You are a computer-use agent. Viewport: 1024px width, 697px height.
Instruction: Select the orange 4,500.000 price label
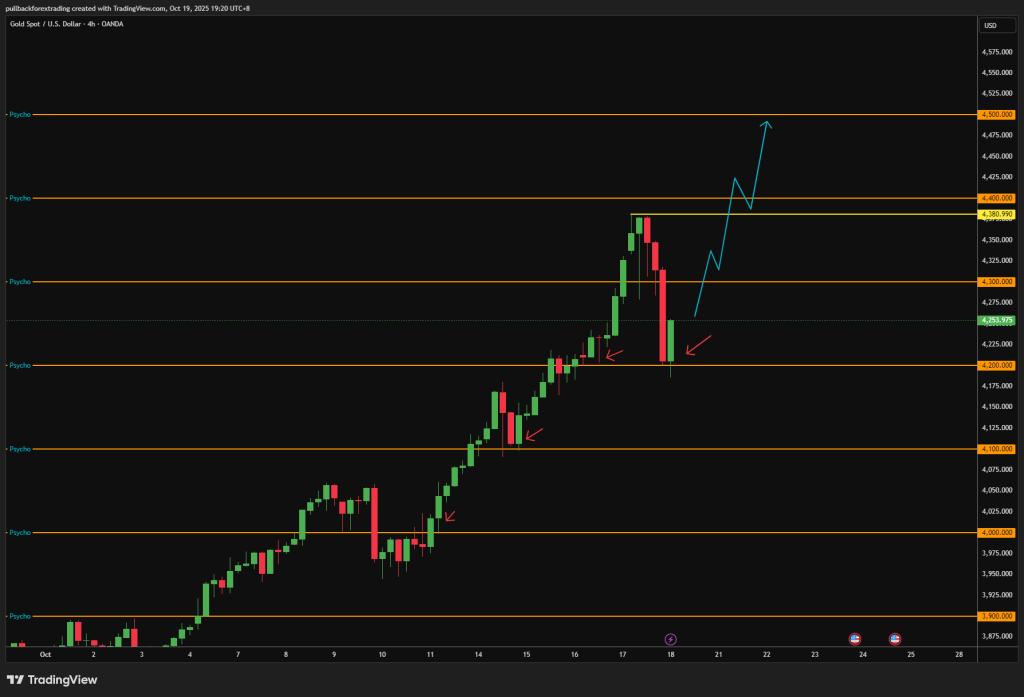998,115
